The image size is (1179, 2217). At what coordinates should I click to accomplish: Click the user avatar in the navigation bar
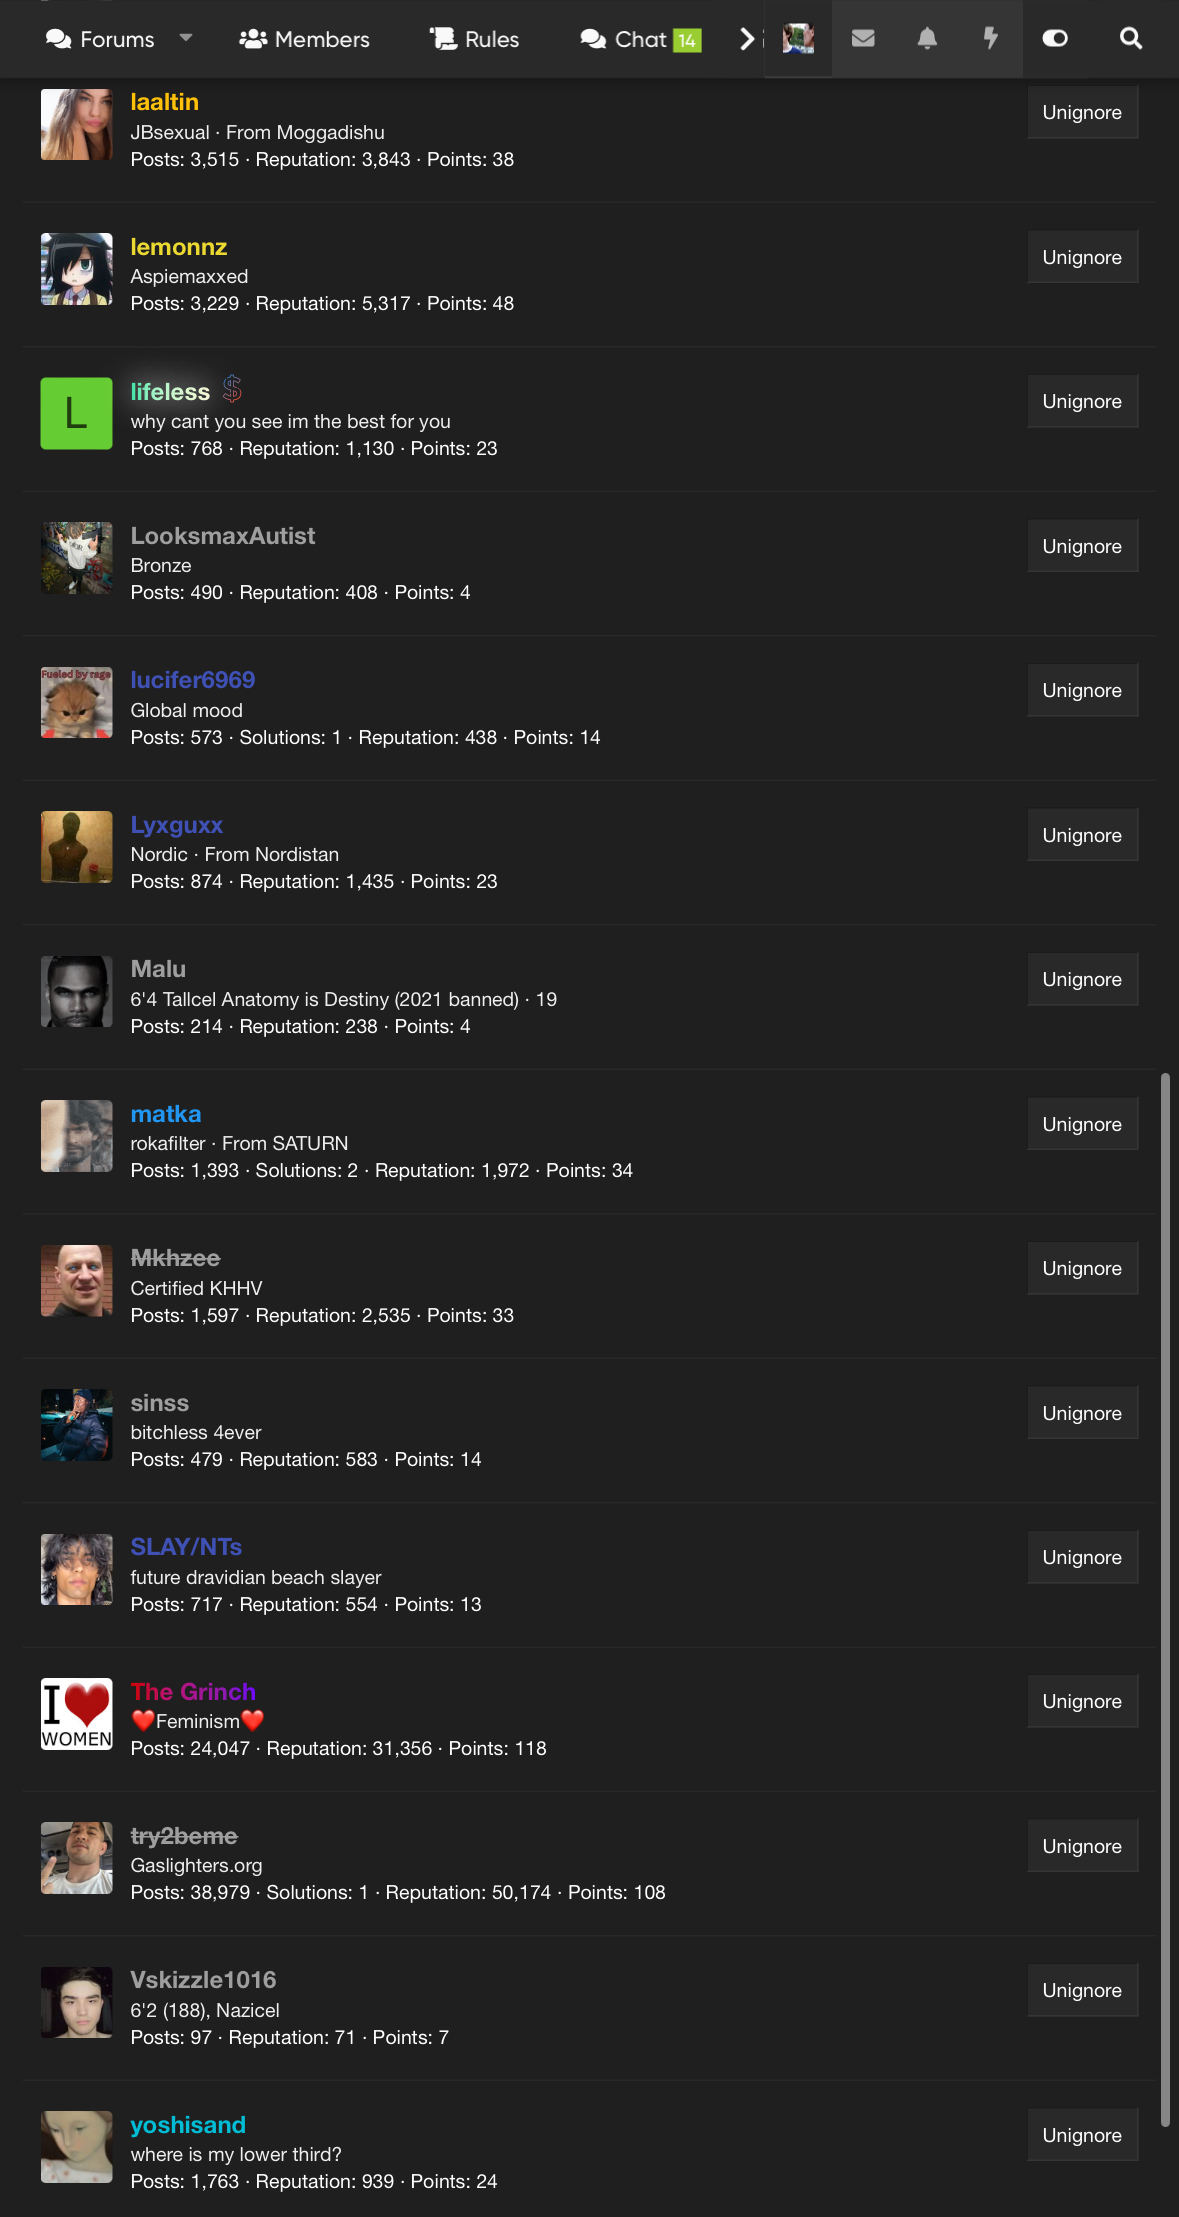[x=798, y=39]
